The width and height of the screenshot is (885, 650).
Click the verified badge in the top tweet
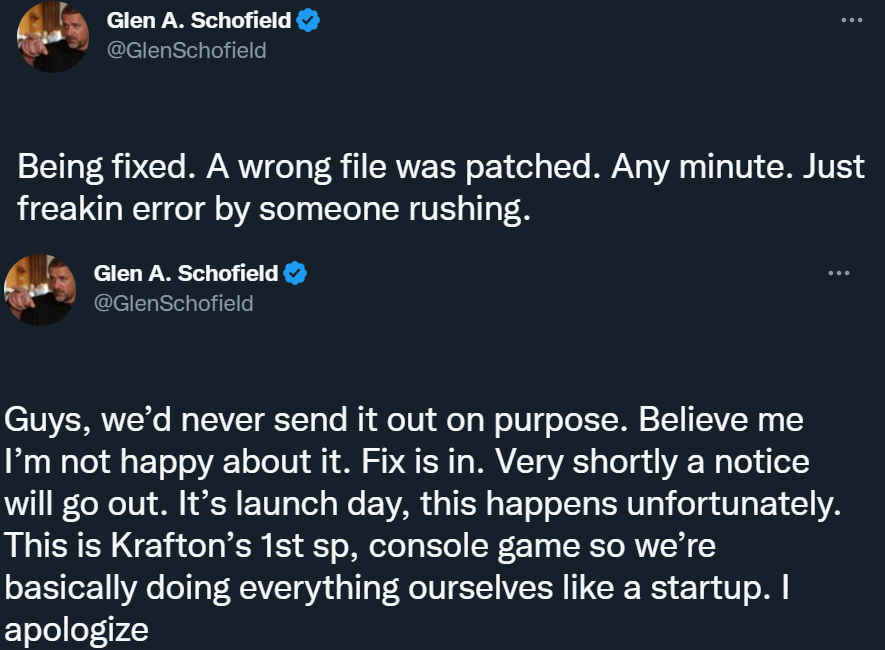point(309,21)
